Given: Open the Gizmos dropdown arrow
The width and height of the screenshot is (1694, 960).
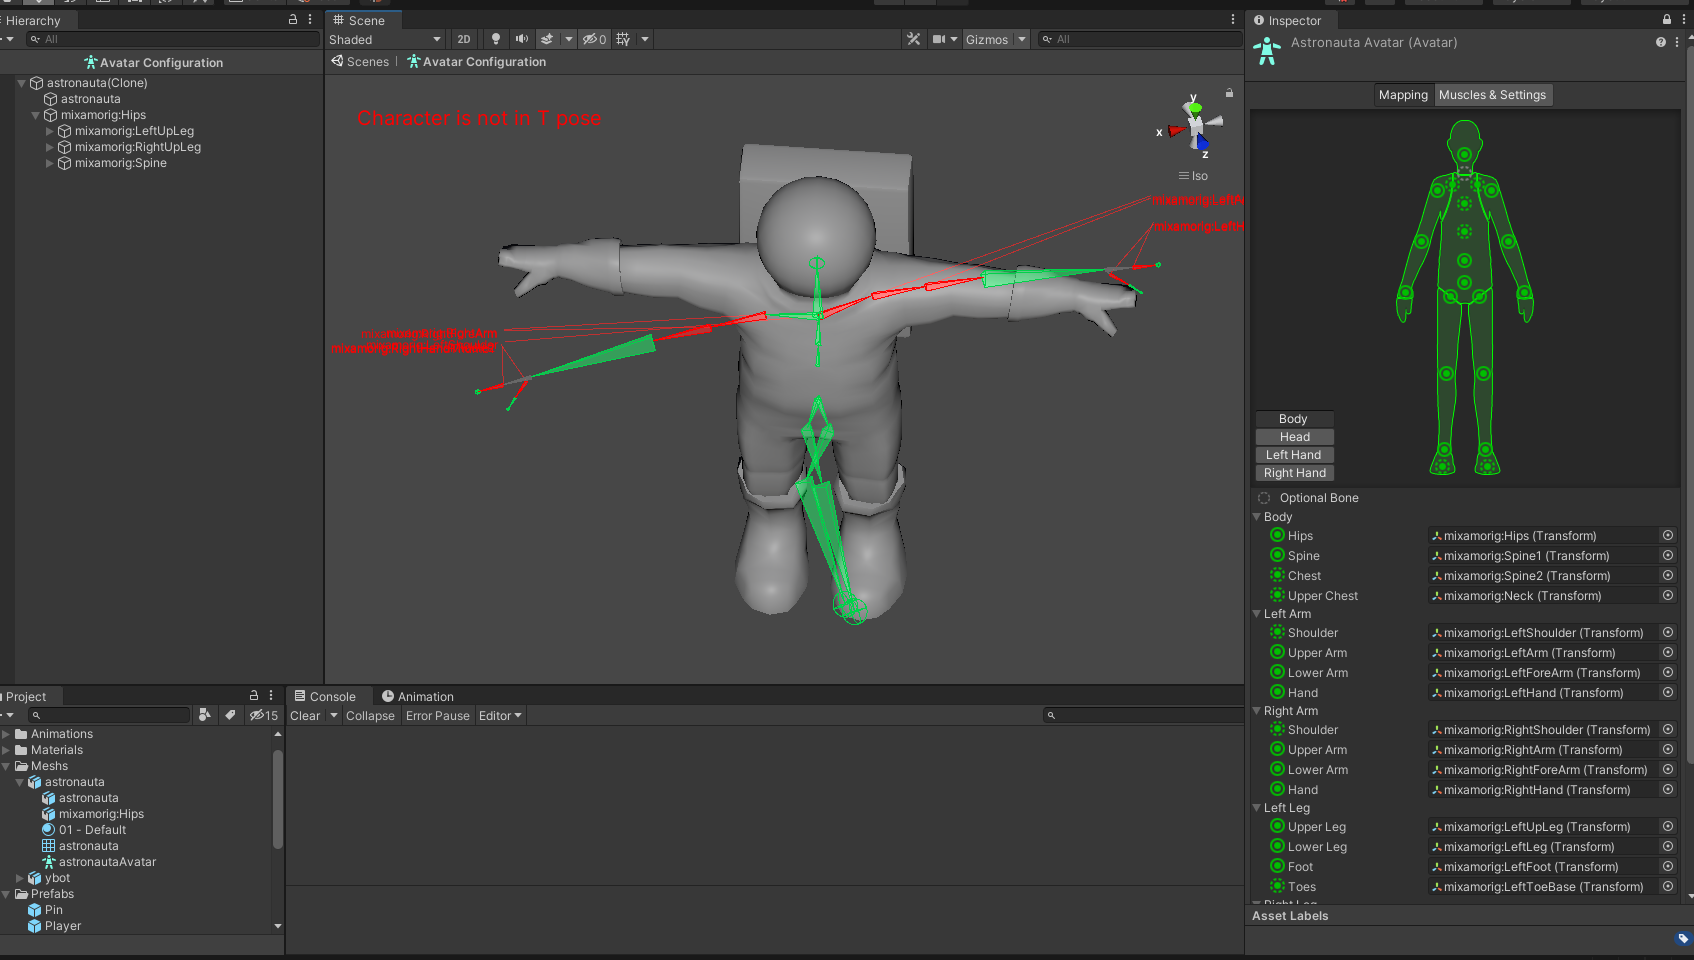Looking at the screenshot, I should pos(1022,39).
